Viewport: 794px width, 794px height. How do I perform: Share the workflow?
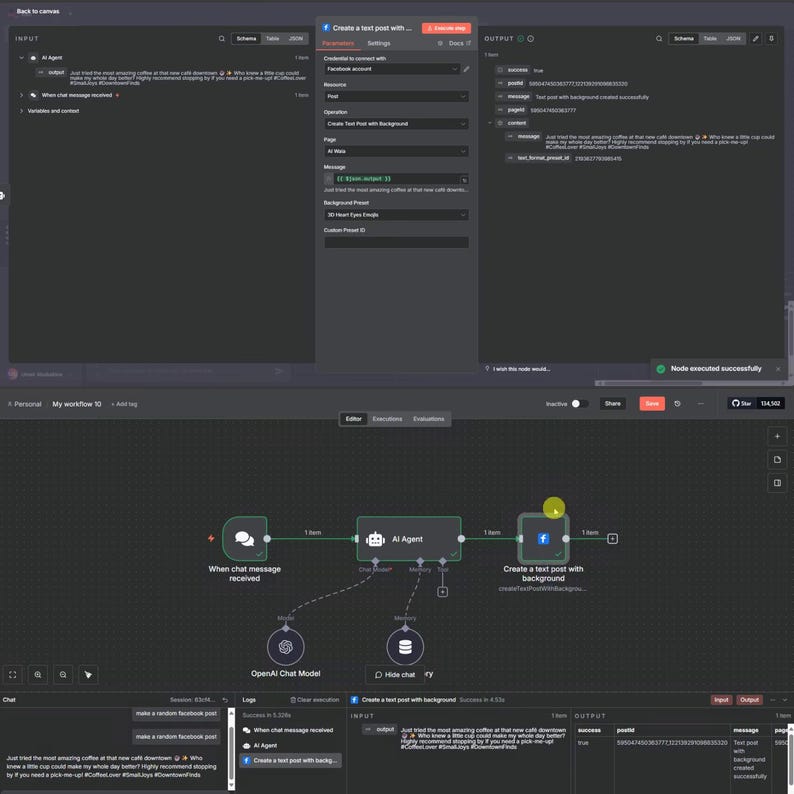coord(612,404)
